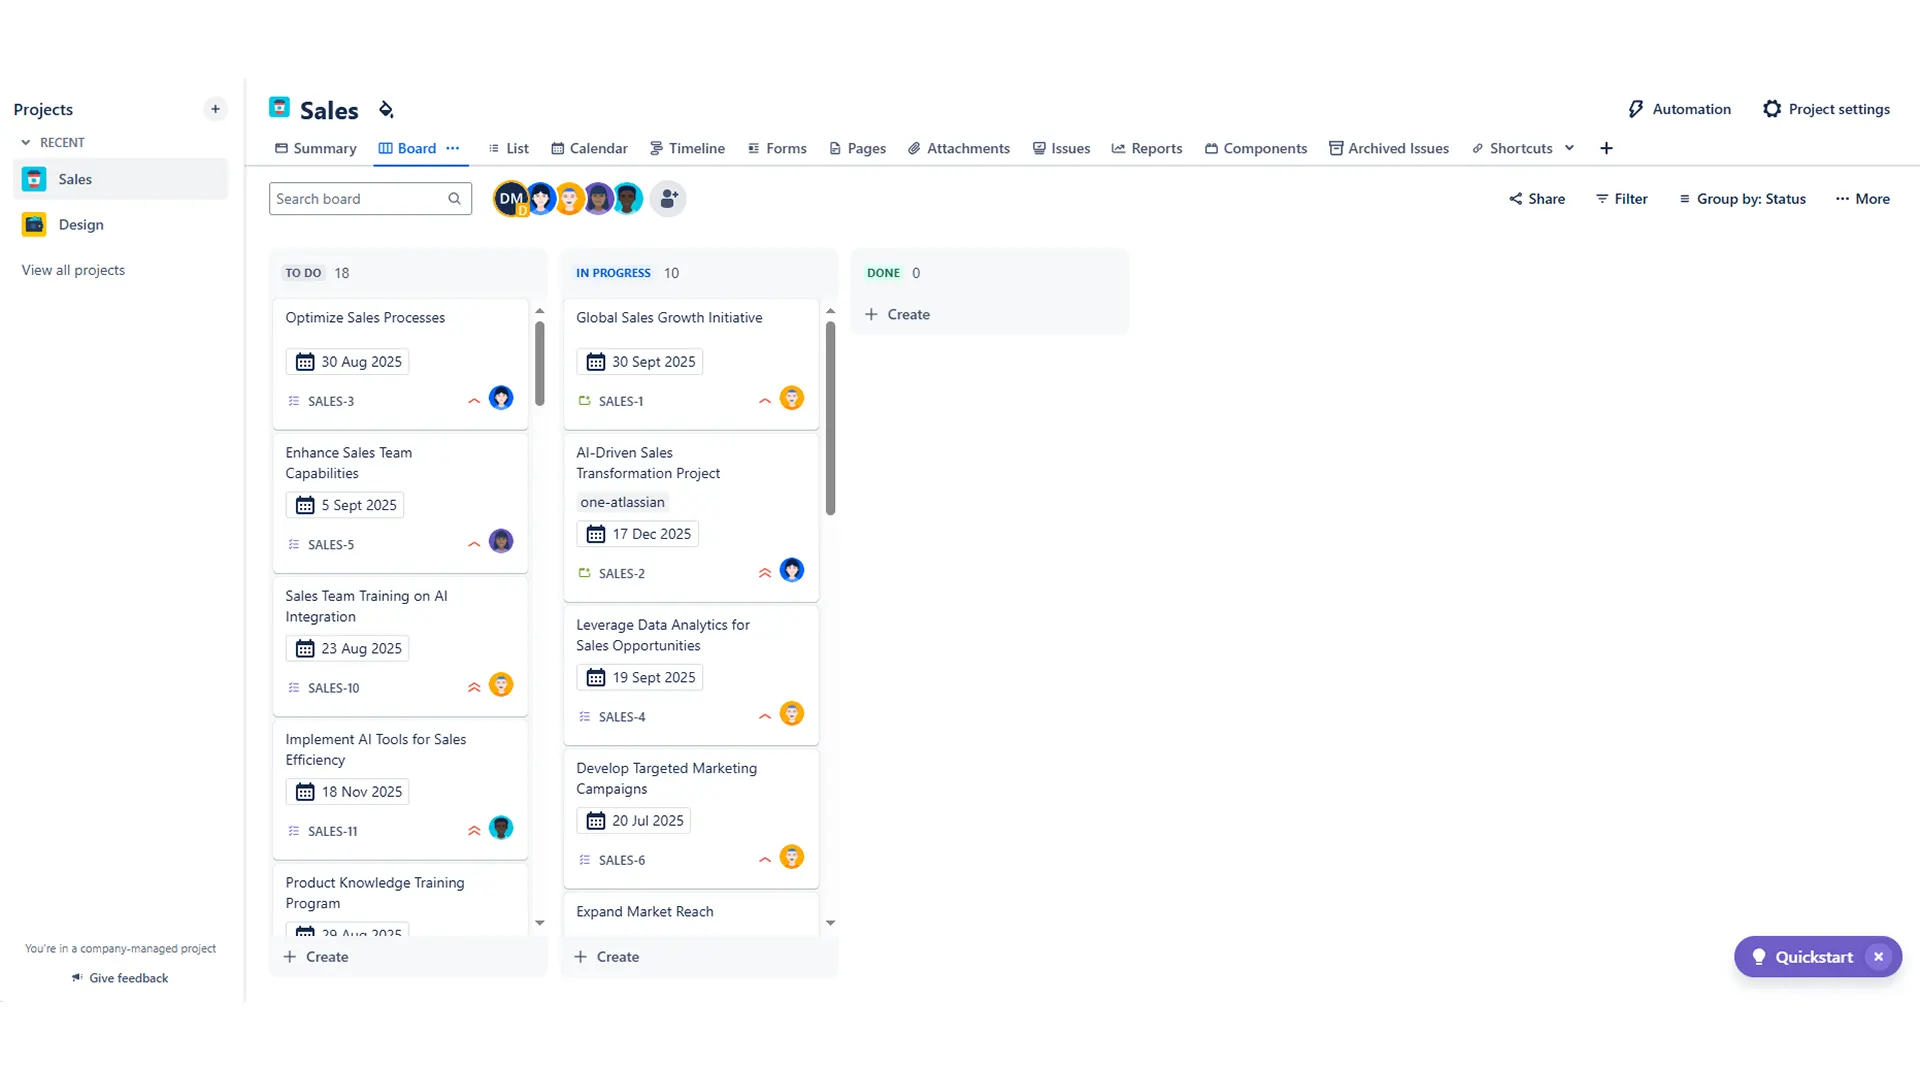This screenshot has height=1080, width=1920.
Task: Create issue in IN PROGRESS column
Action: point(607,957)
